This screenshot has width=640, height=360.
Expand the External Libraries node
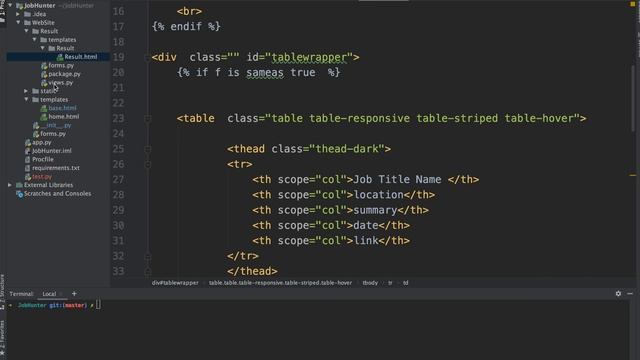pyautogui.click(x=10, y=185)
